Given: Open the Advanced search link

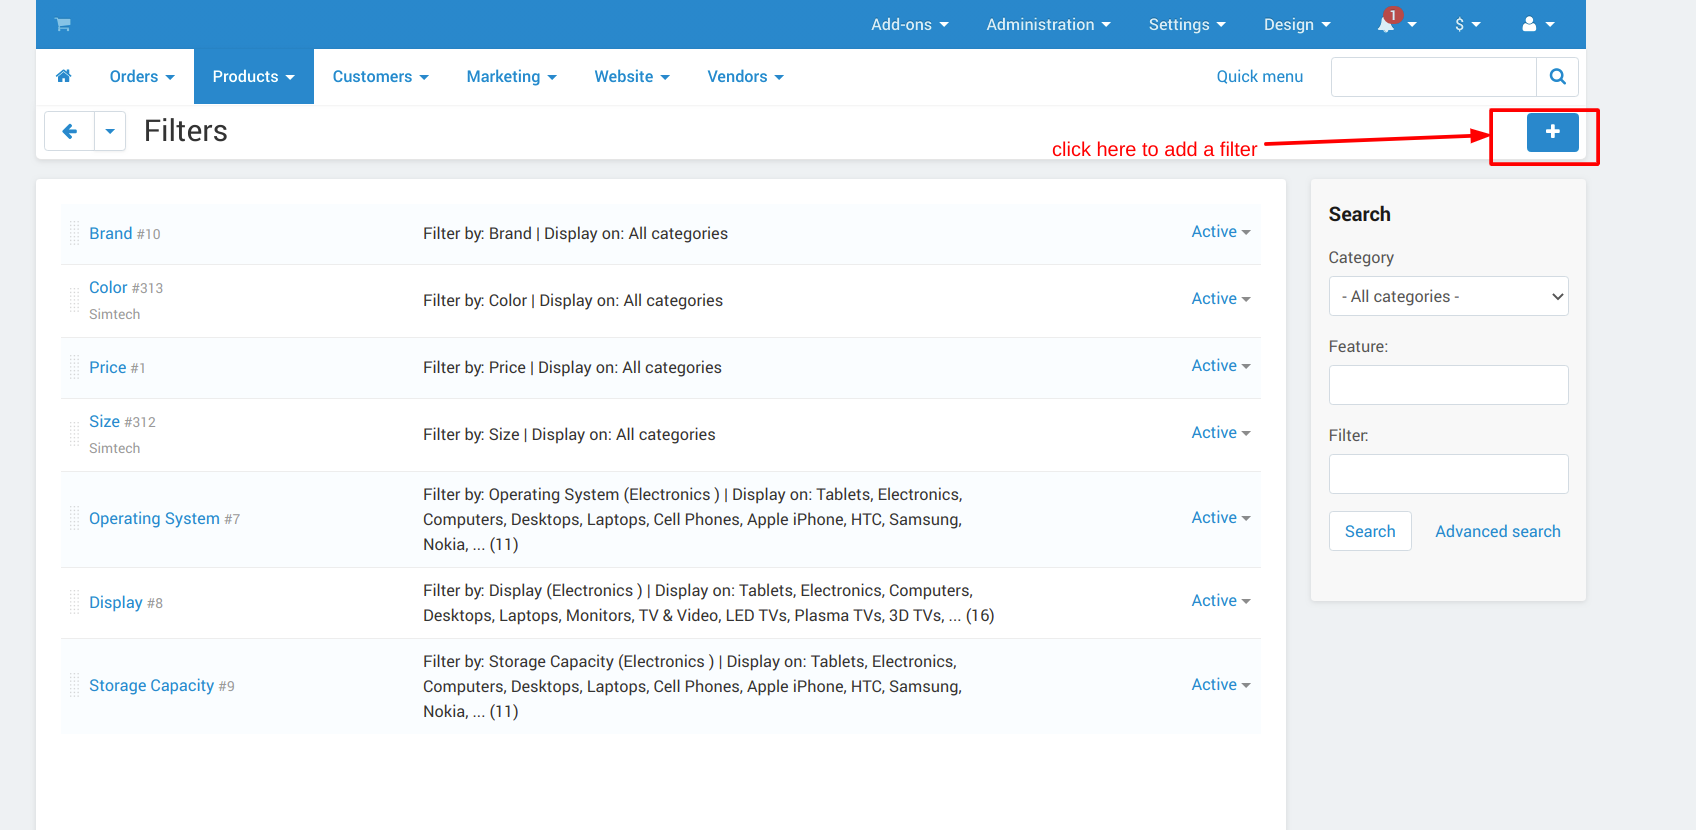Looking at the screenshot, I should (1497, 532).
